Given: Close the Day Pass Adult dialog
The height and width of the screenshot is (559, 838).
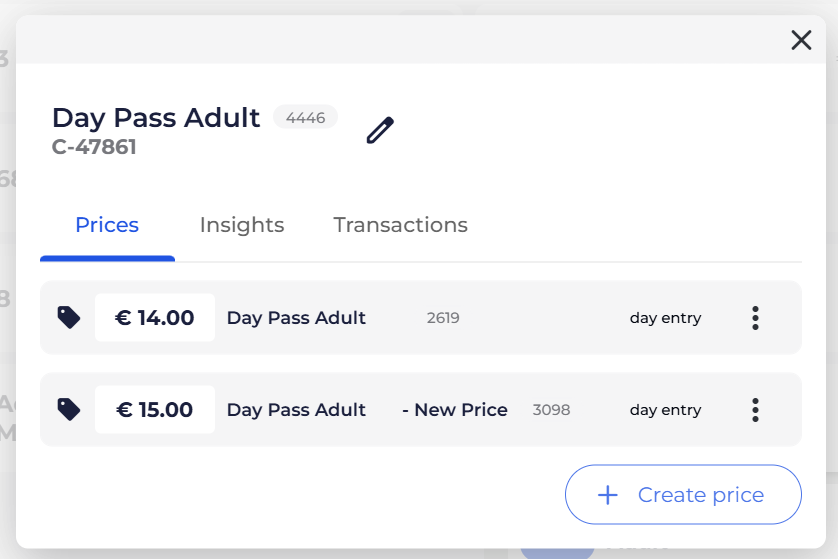Looking at the screenshot, I should (x=801, y=40).
